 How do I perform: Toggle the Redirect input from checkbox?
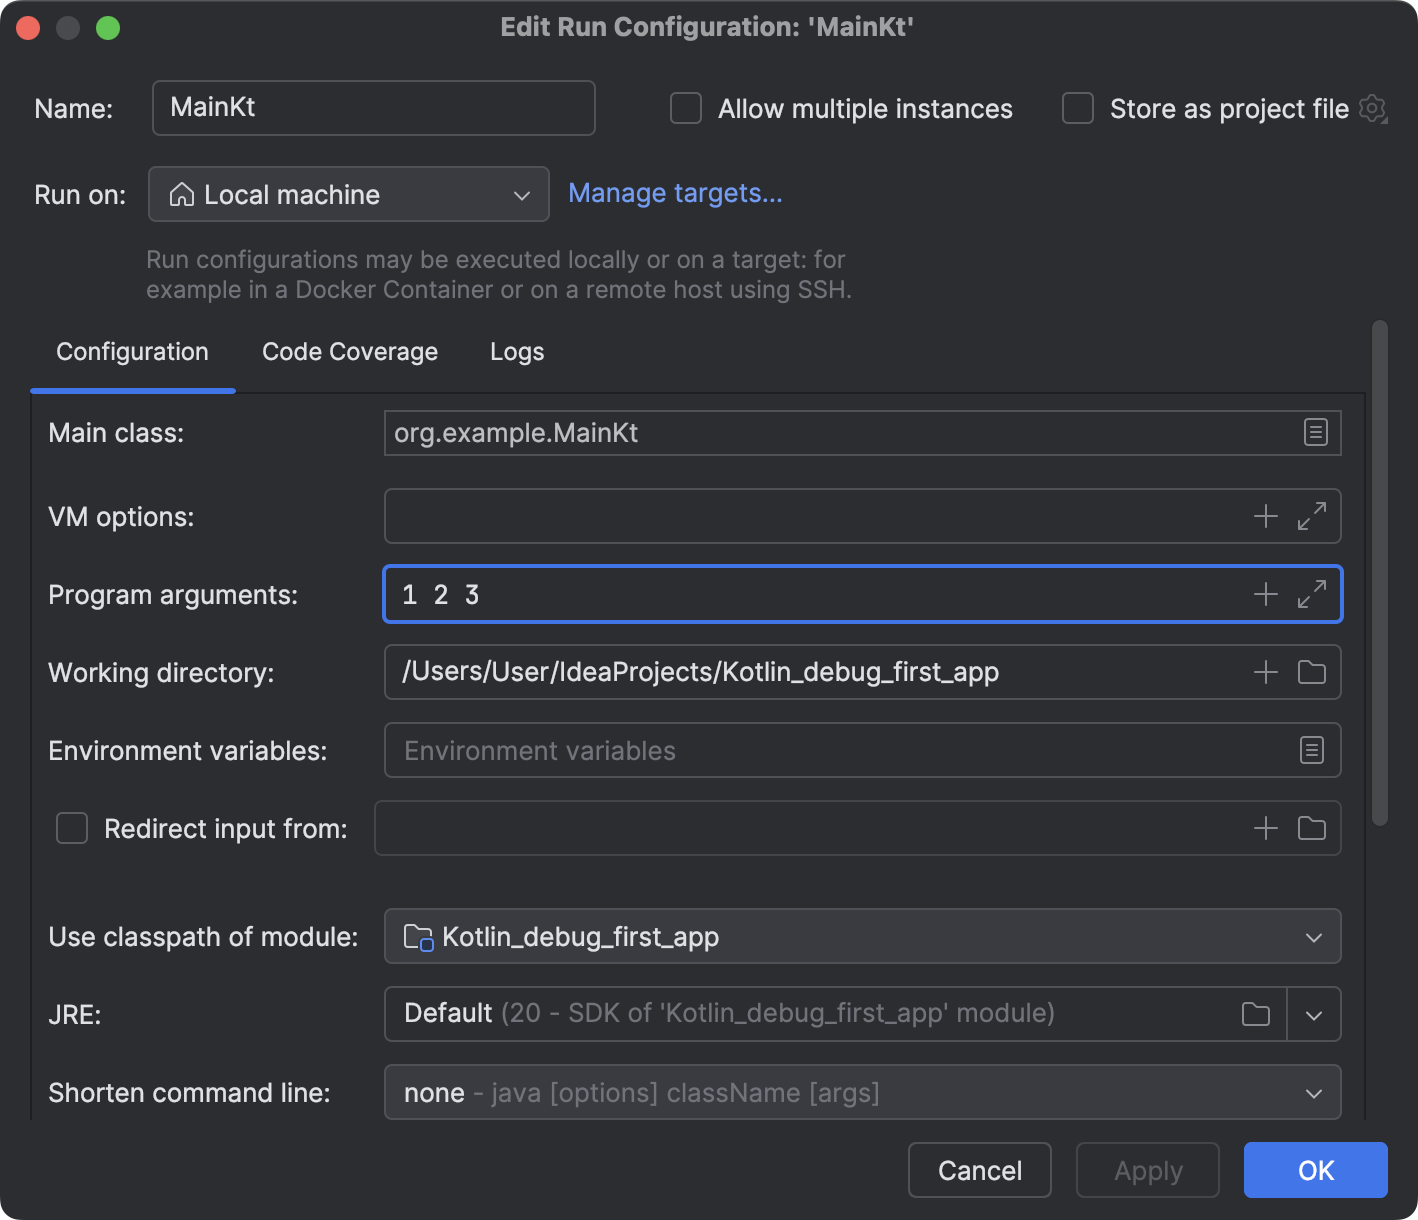pos(72,828)
